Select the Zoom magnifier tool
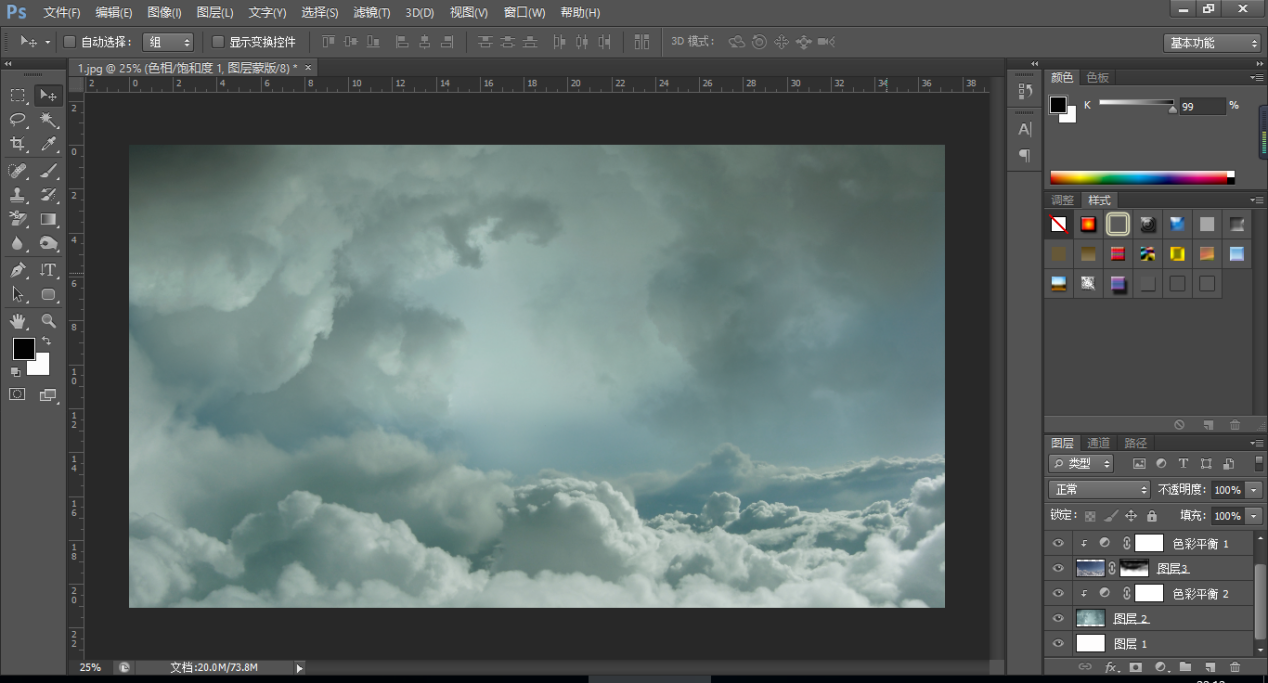The image size is (1268, 683). point(48,321)
